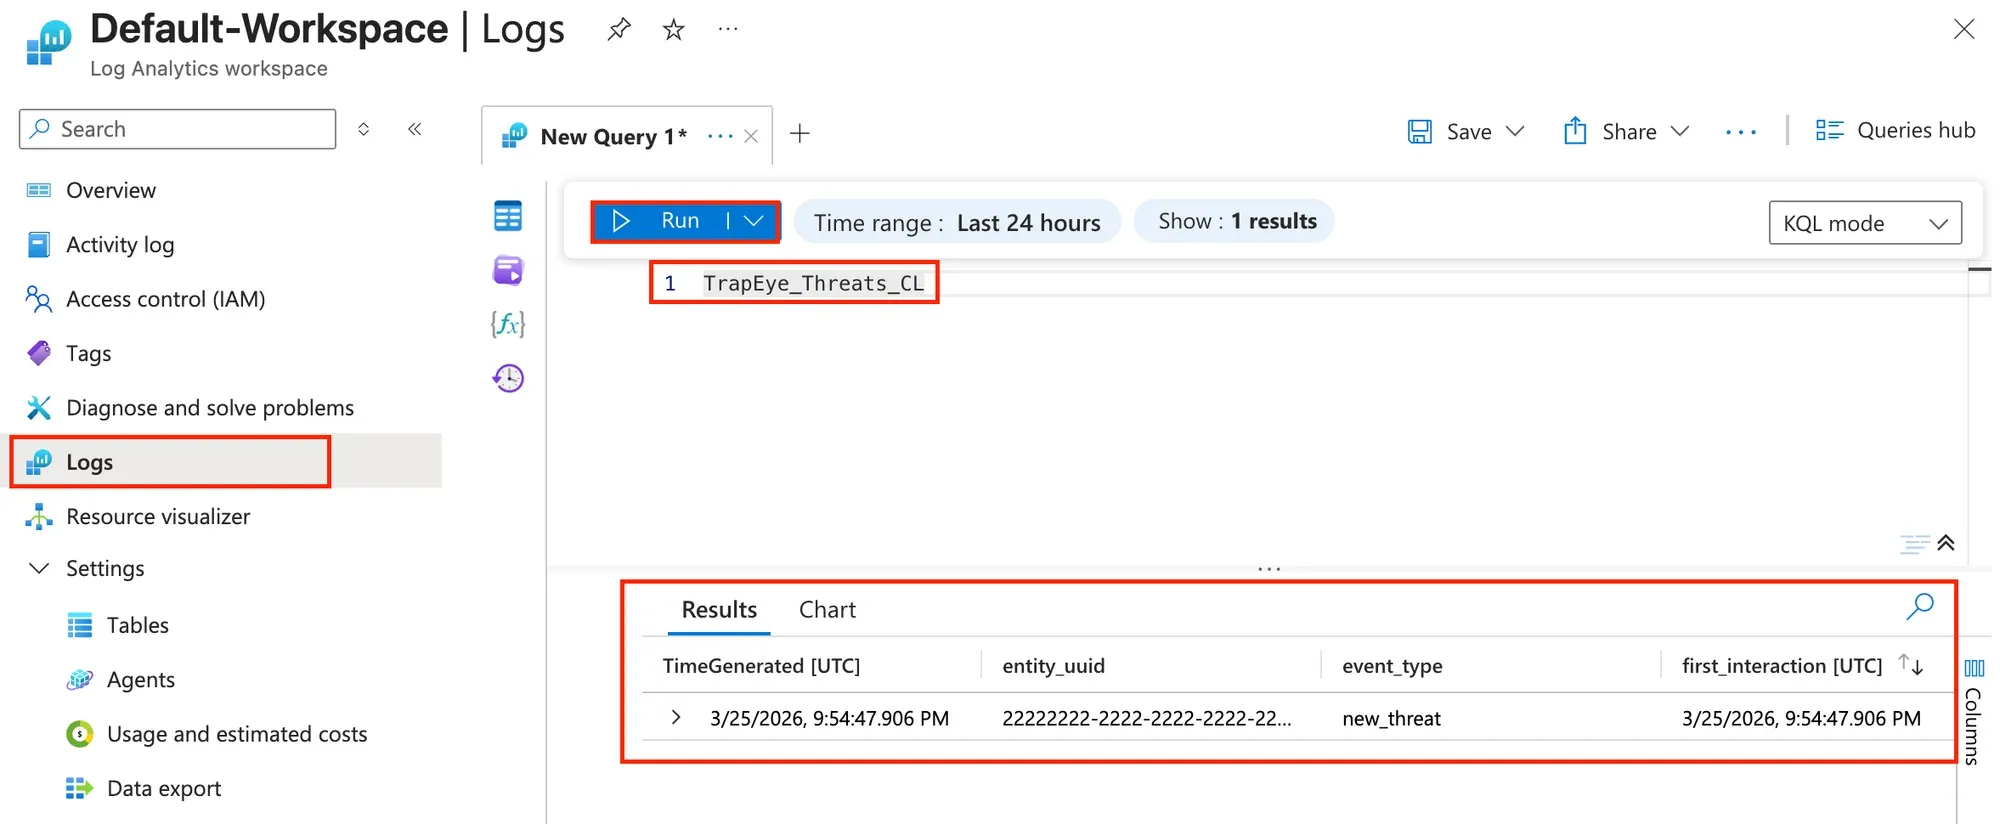Click the sidebar Search field

tap(178, 129)
